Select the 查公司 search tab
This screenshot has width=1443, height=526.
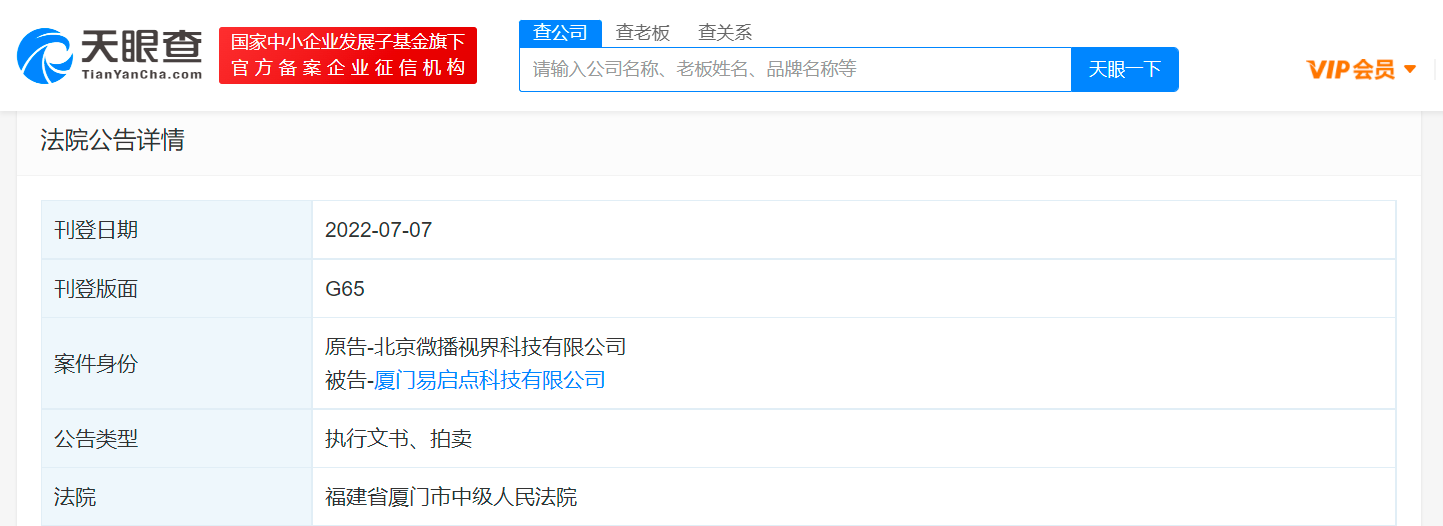(560, 32)
